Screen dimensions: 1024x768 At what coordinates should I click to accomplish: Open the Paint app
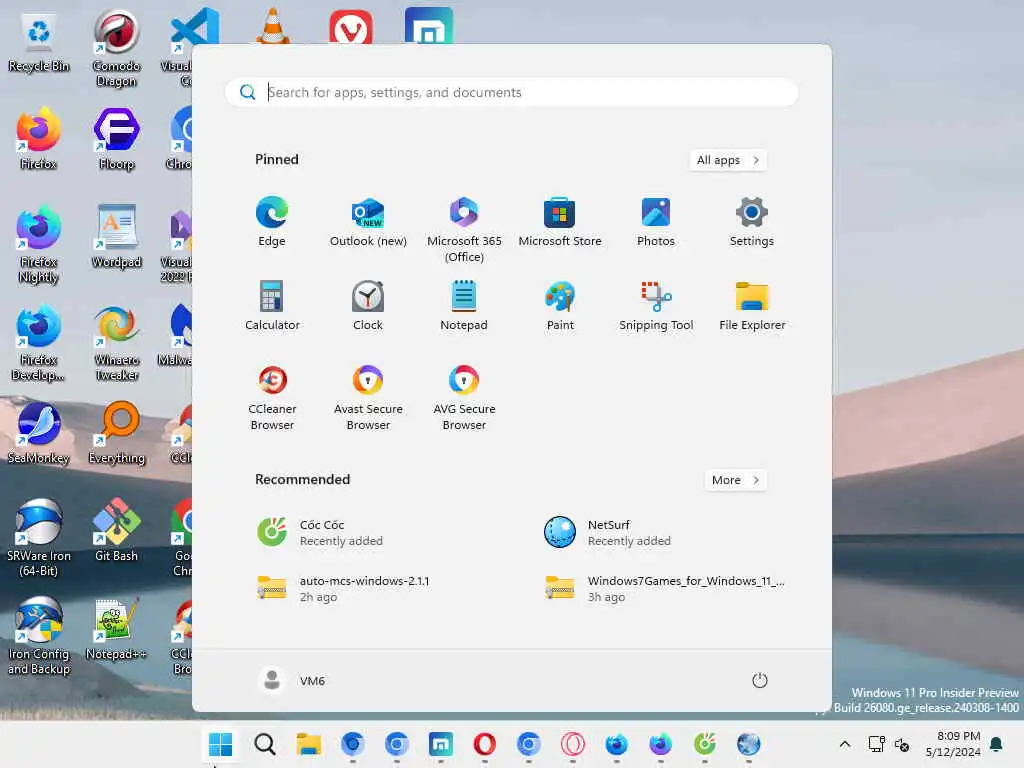pos(560,306)
